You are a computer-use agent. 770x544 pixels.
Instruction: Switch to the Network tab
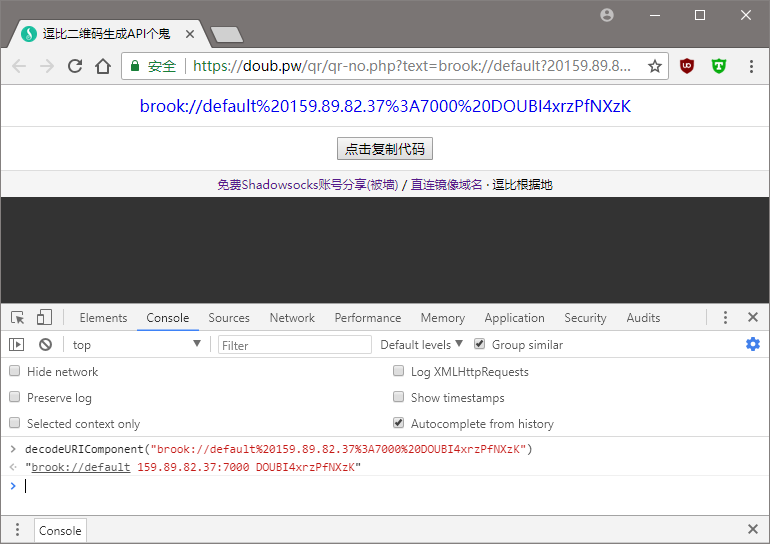[292, 318]
